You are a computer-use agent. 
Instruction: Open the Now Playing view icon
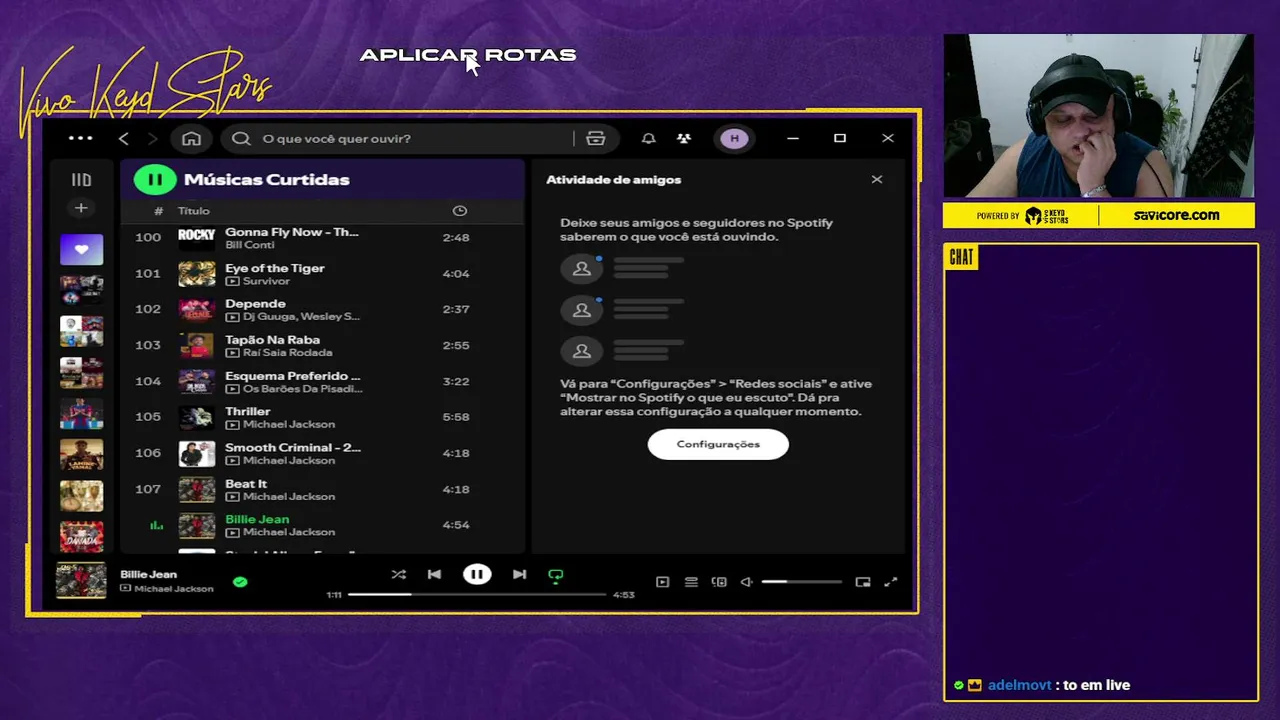coord(662,582)
